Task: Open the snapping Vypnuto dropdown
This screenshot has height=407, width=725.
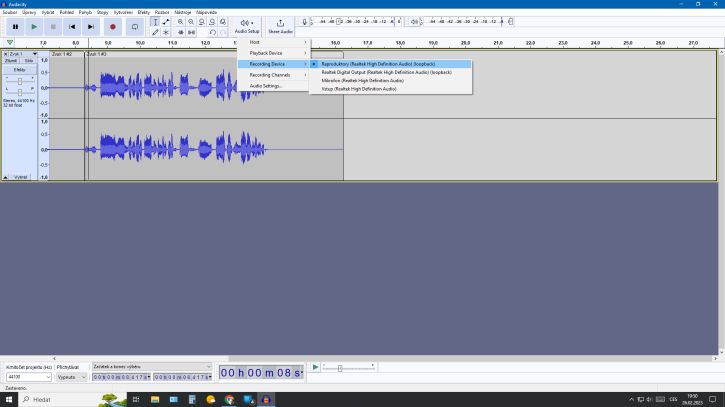Action: tap(71, 377)
